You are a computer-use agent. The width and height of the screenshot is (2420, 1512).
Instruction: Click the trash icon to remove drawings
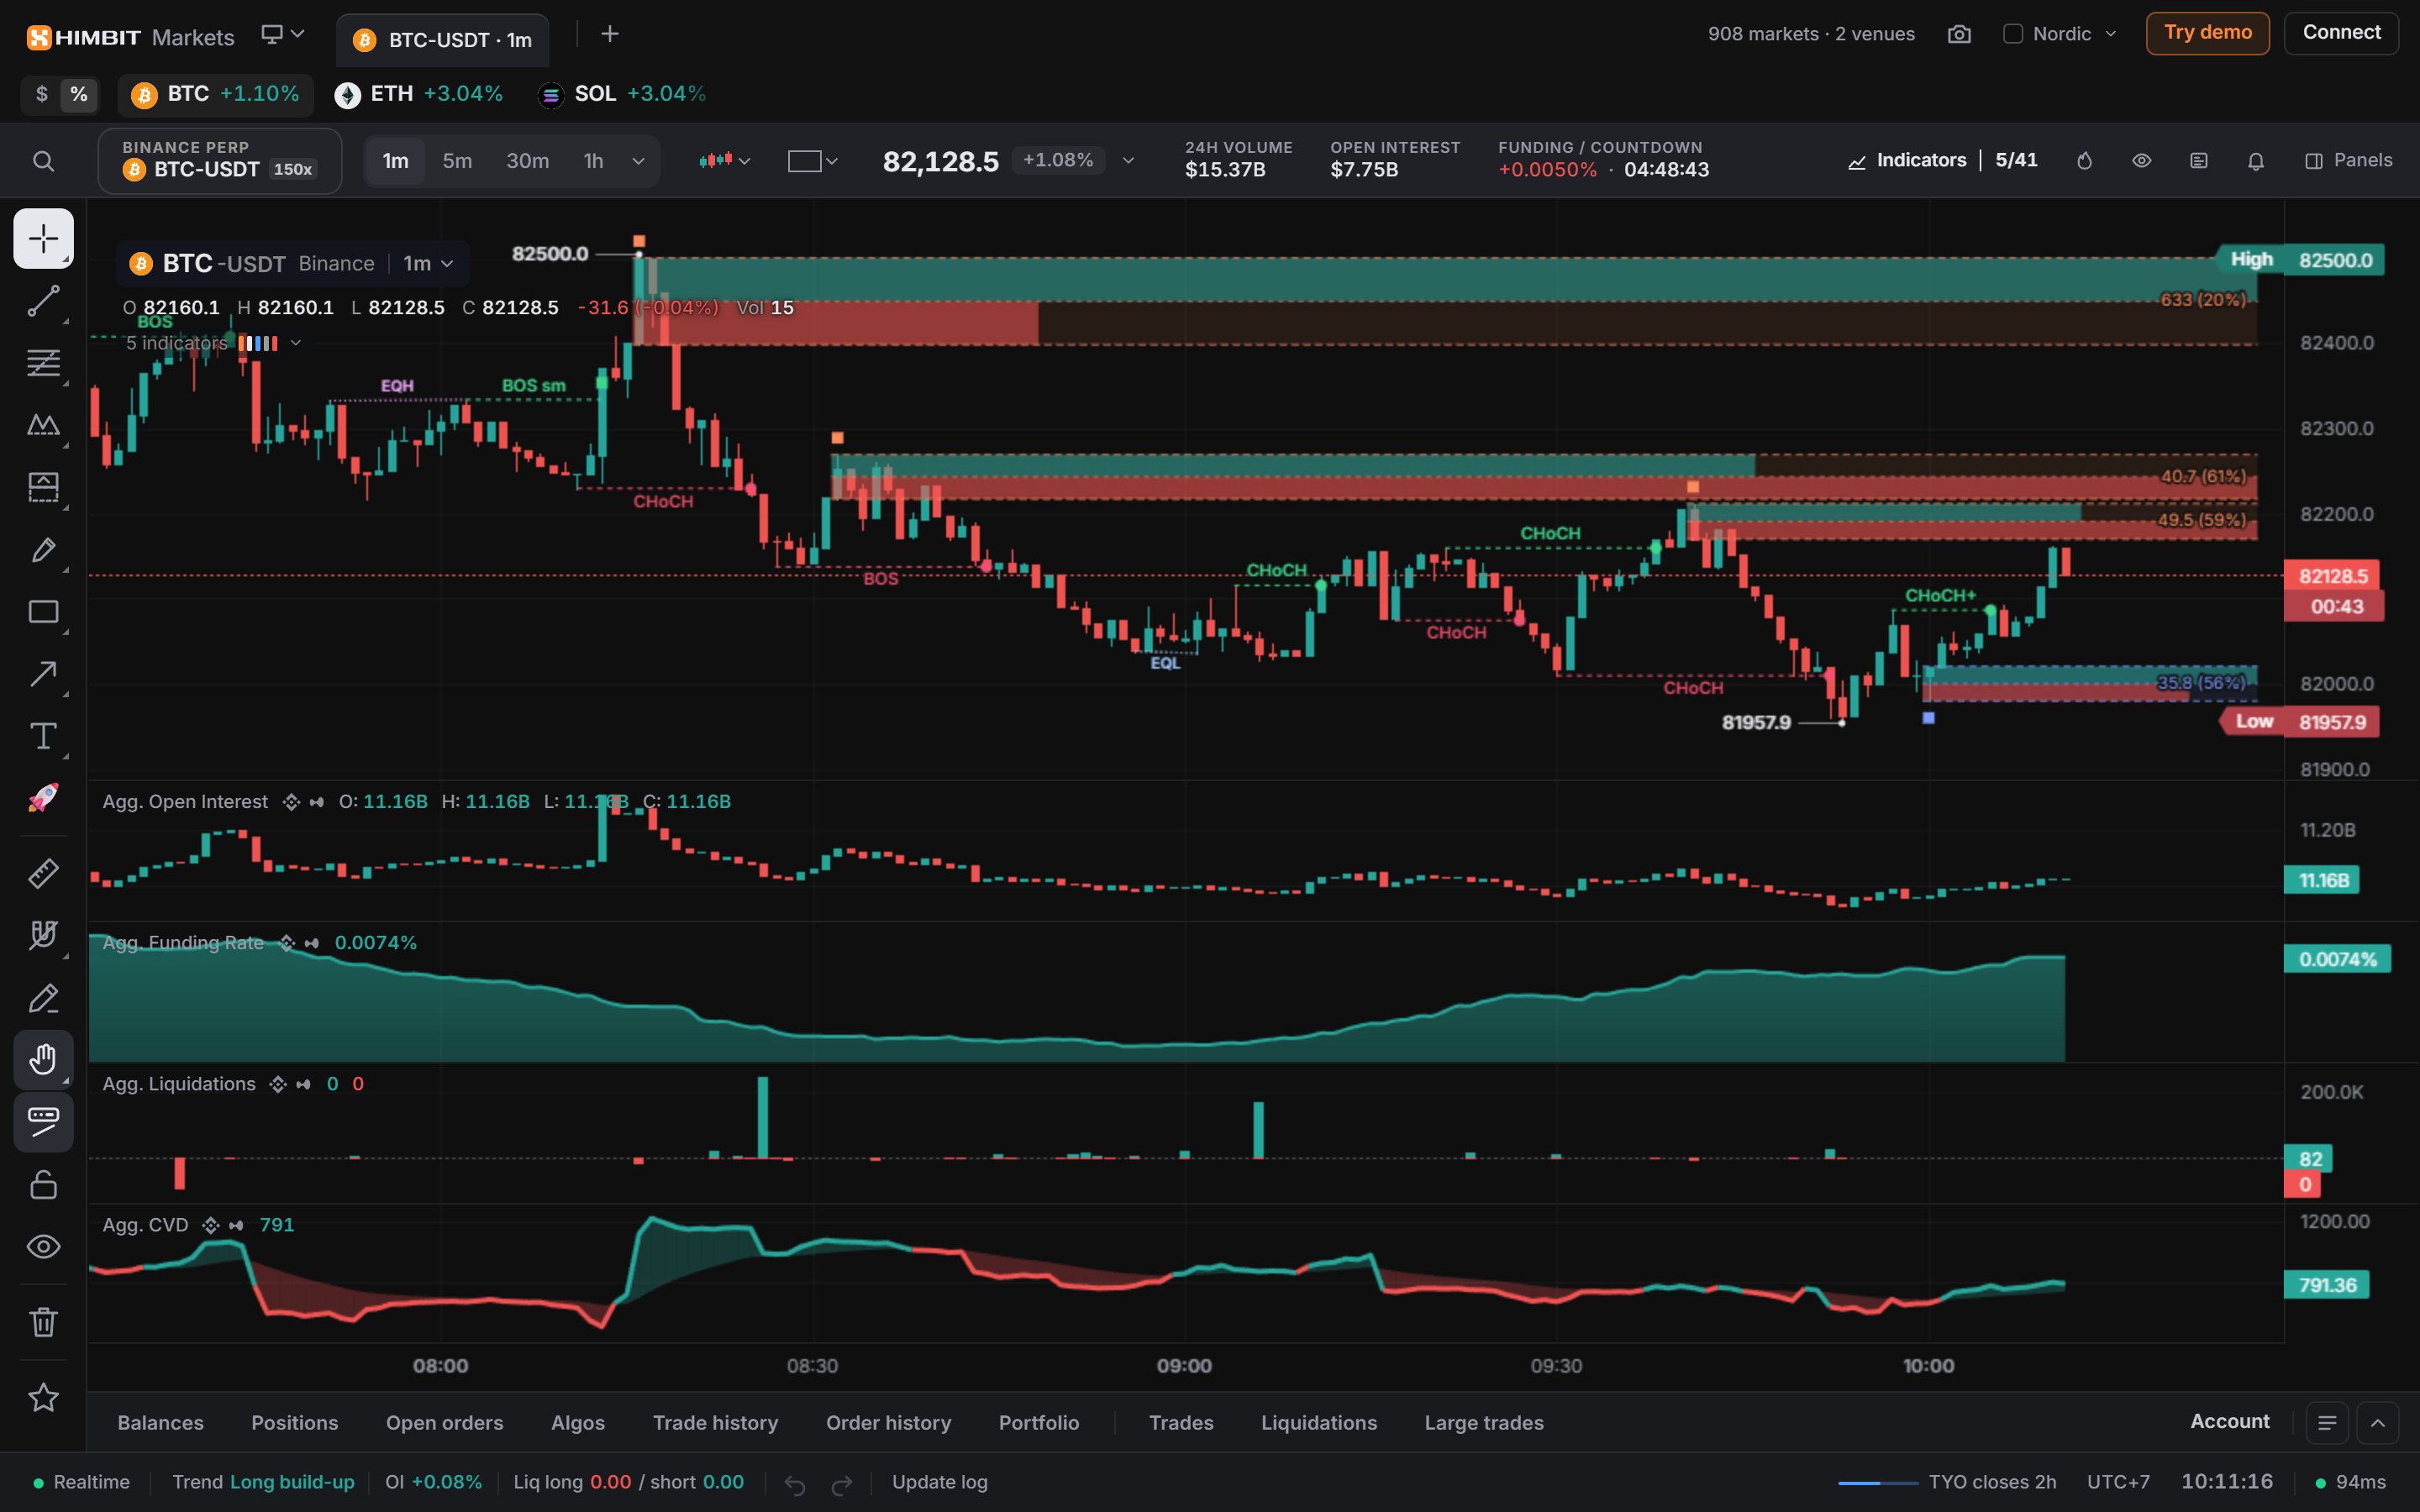point(43,1322)
